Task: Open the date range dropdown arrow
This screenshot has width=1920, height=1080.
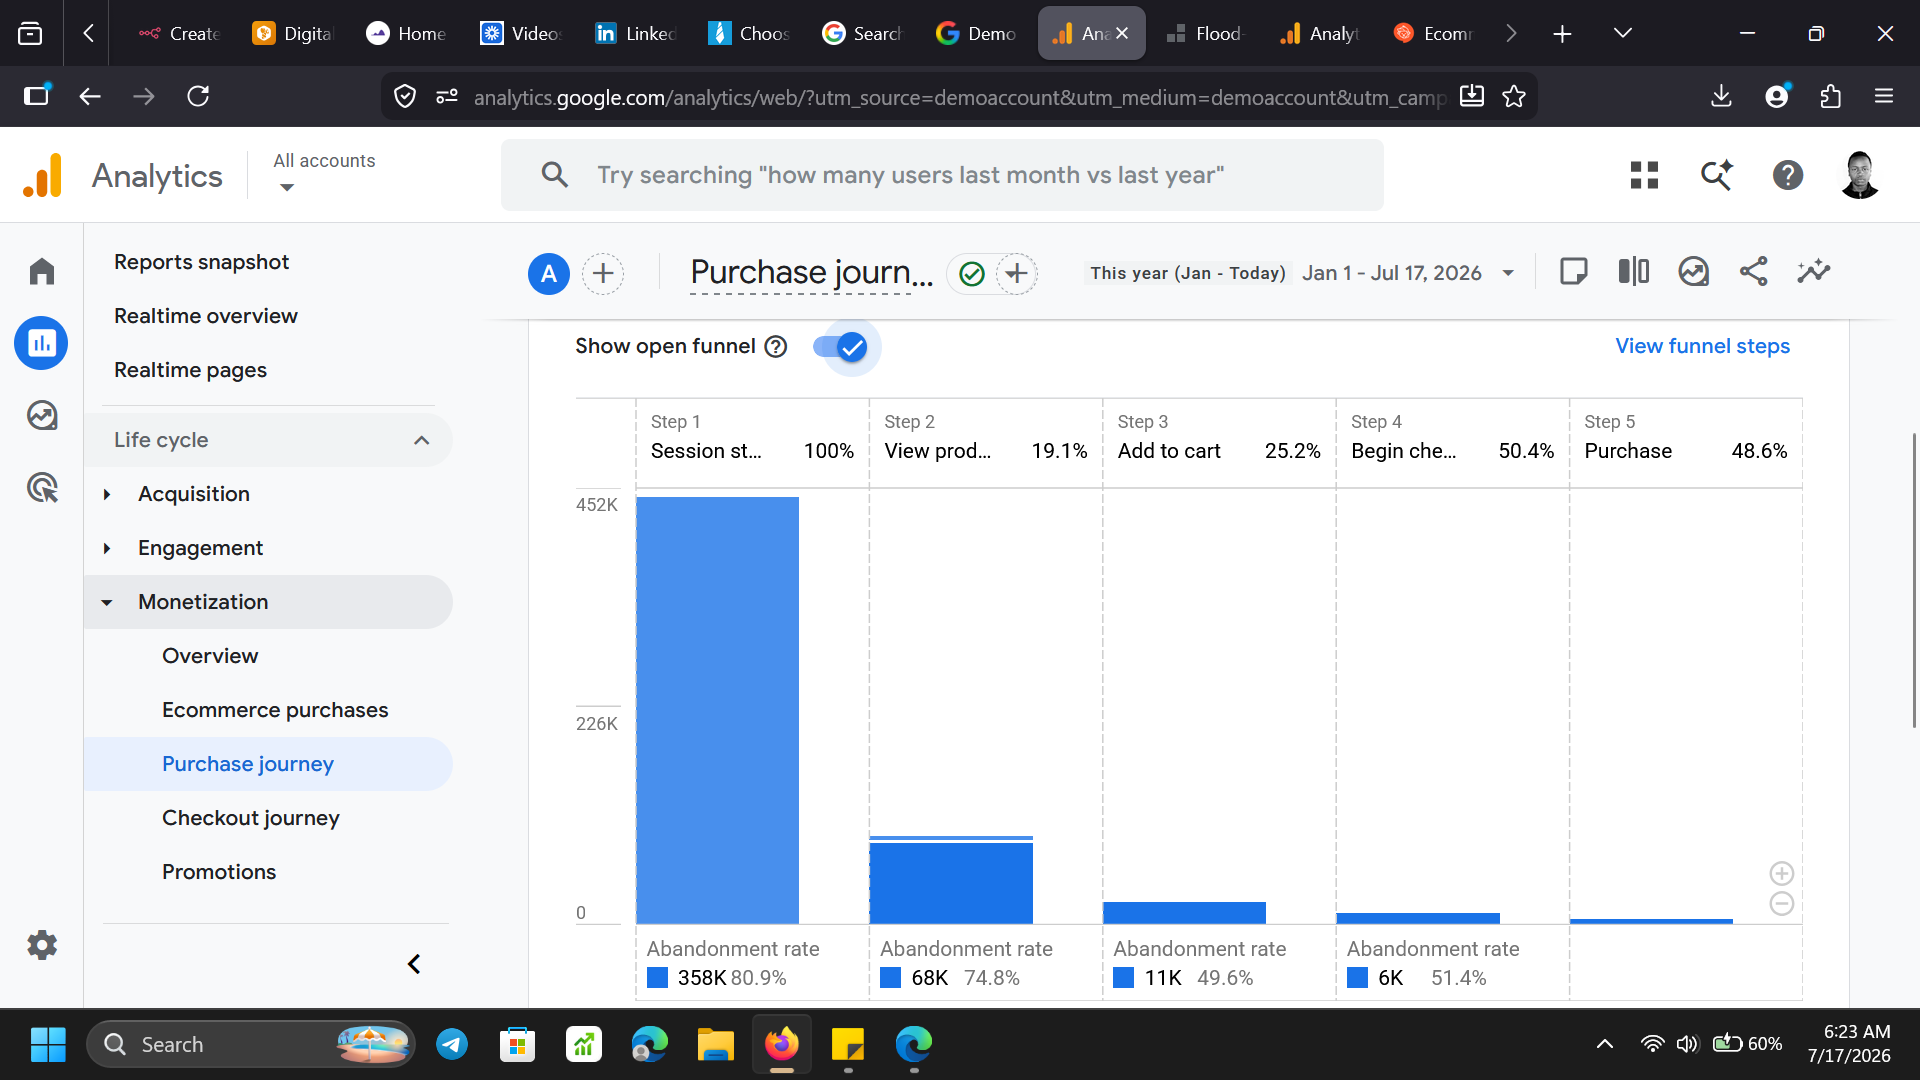Action: click(x=1508, y=273)
